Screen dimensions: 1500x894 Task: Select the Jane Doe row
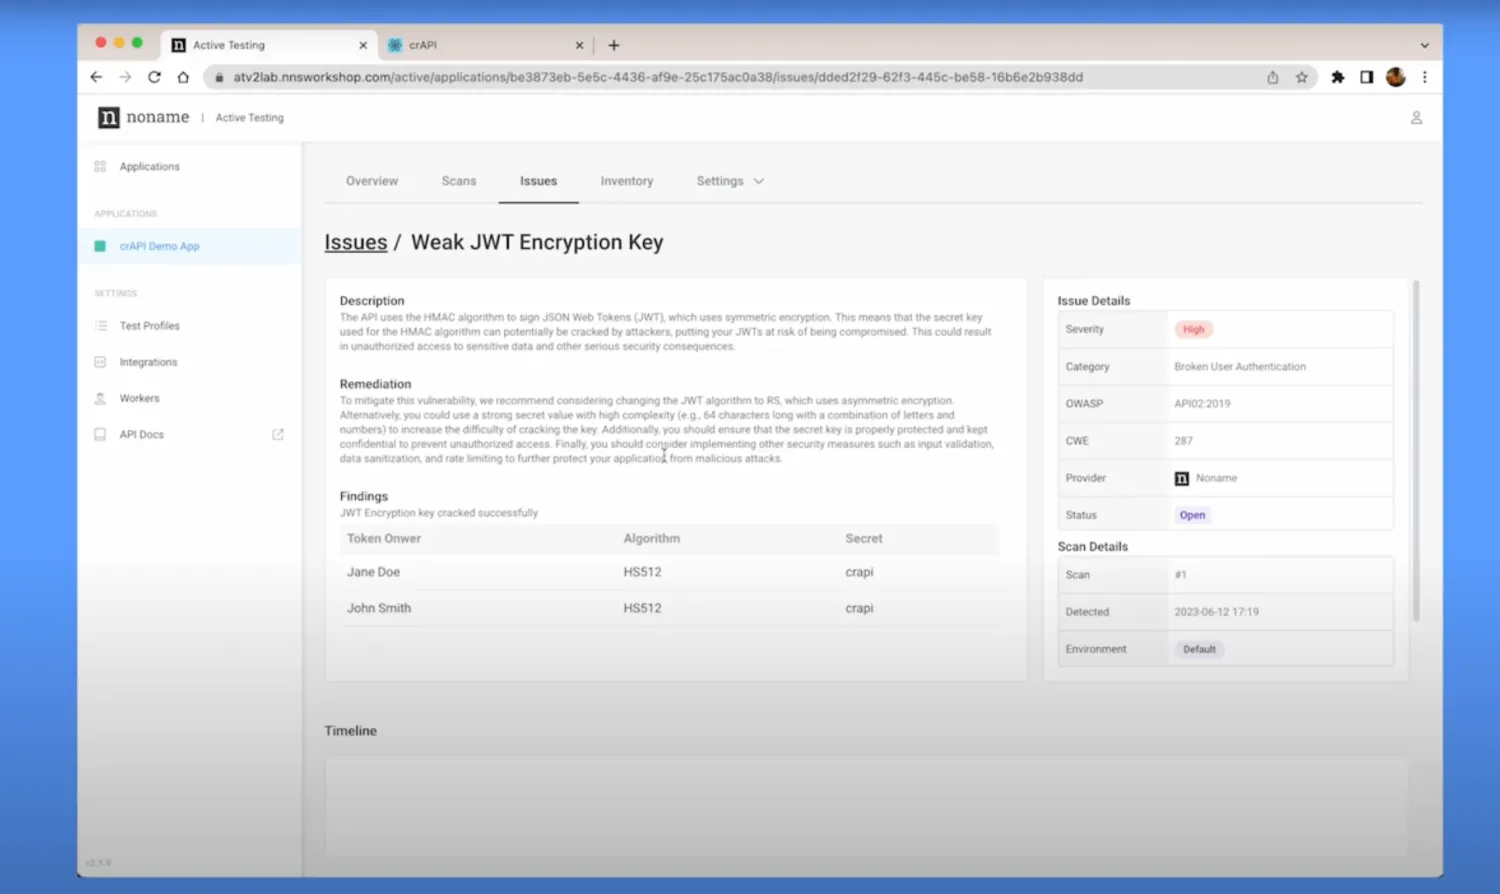670,572
